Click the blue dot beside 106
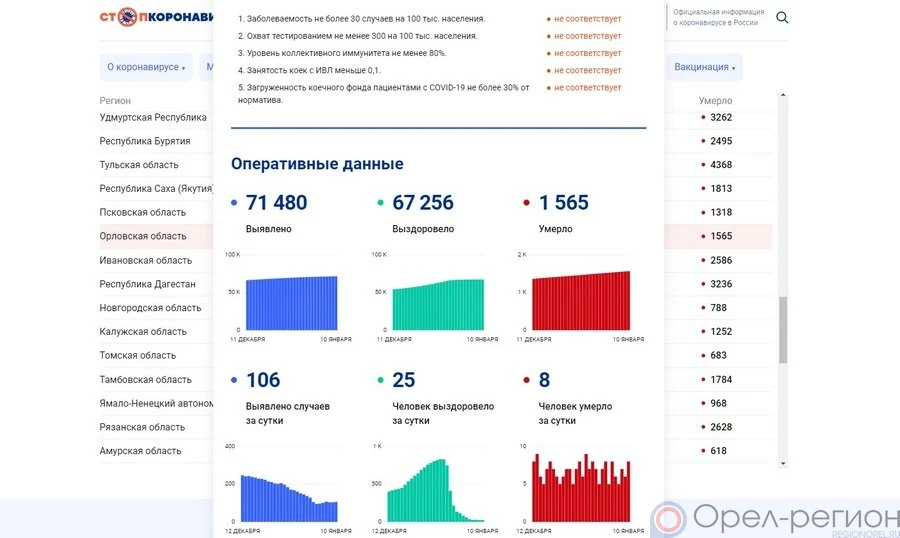This screenshot has width=900, height=538. click(234, 381)
